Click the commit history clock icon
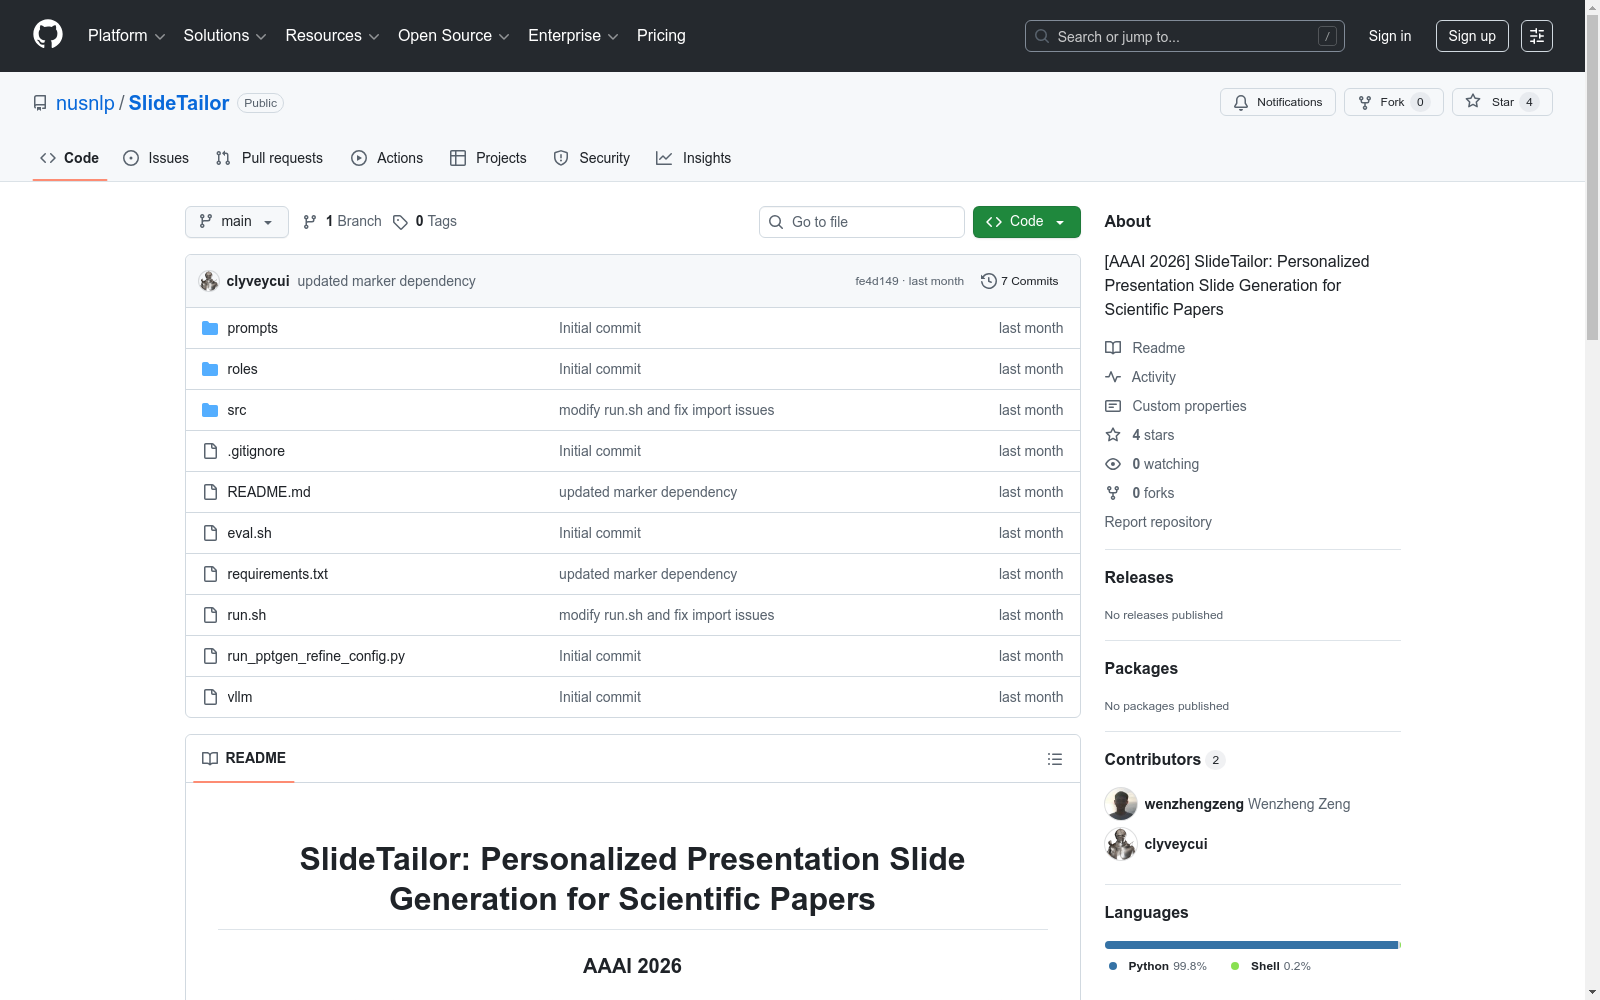The image size is (1600, 1000). [x=989, y=281]
